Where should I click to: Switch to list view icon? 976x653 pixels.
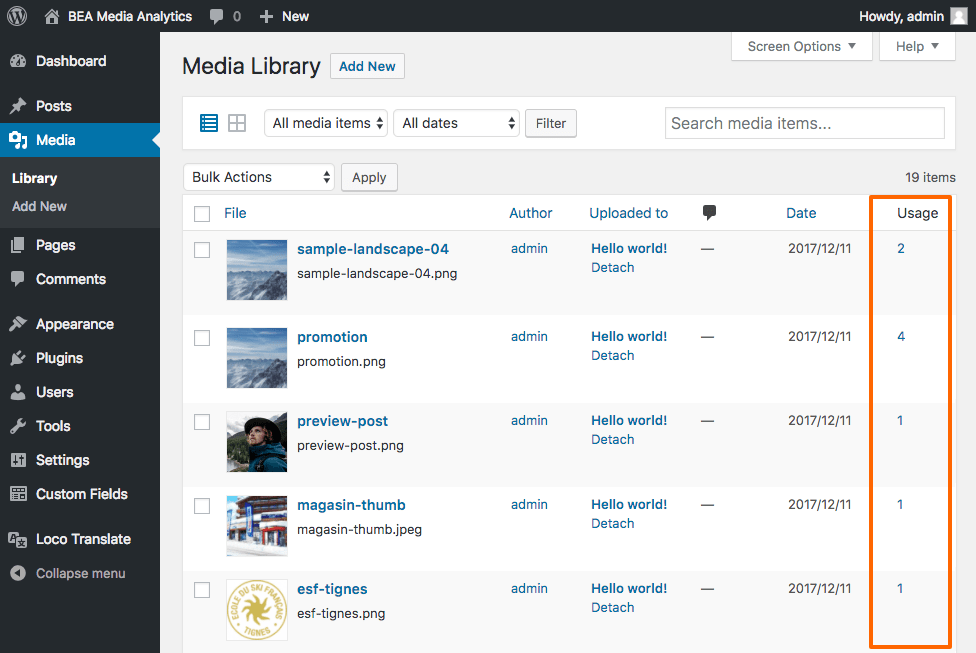(209, 123)
